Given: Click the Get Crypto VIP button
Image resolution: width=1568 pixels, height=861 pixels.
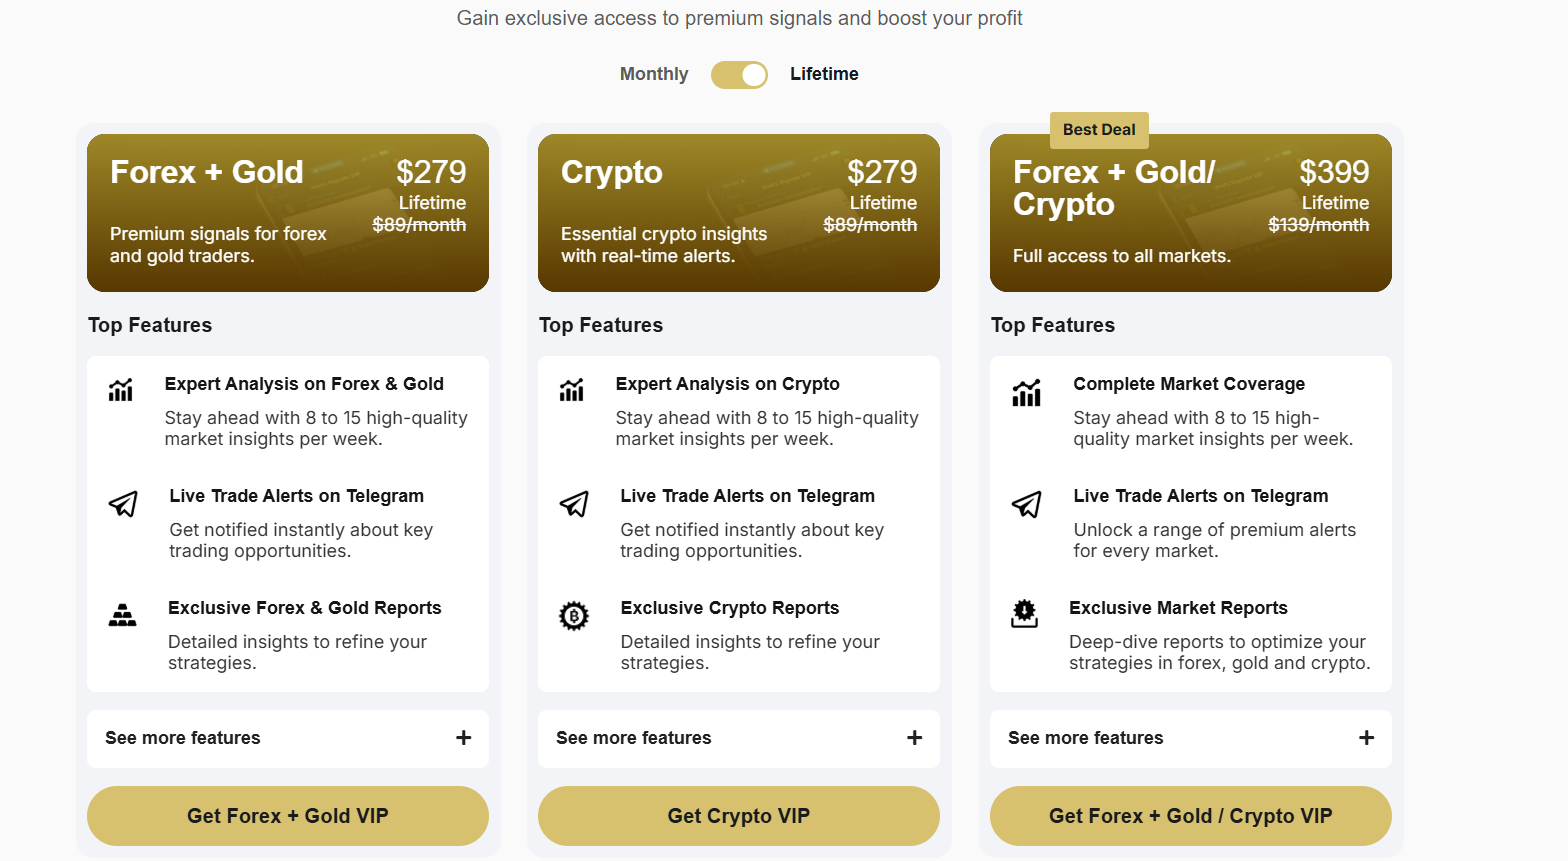Looking at the screenshot, I should 738,816.
